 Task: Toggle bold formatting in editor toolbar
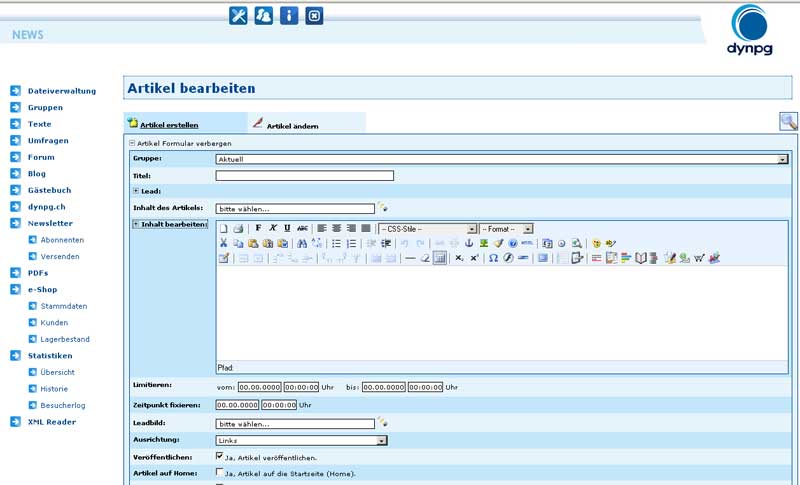point(258,228)
